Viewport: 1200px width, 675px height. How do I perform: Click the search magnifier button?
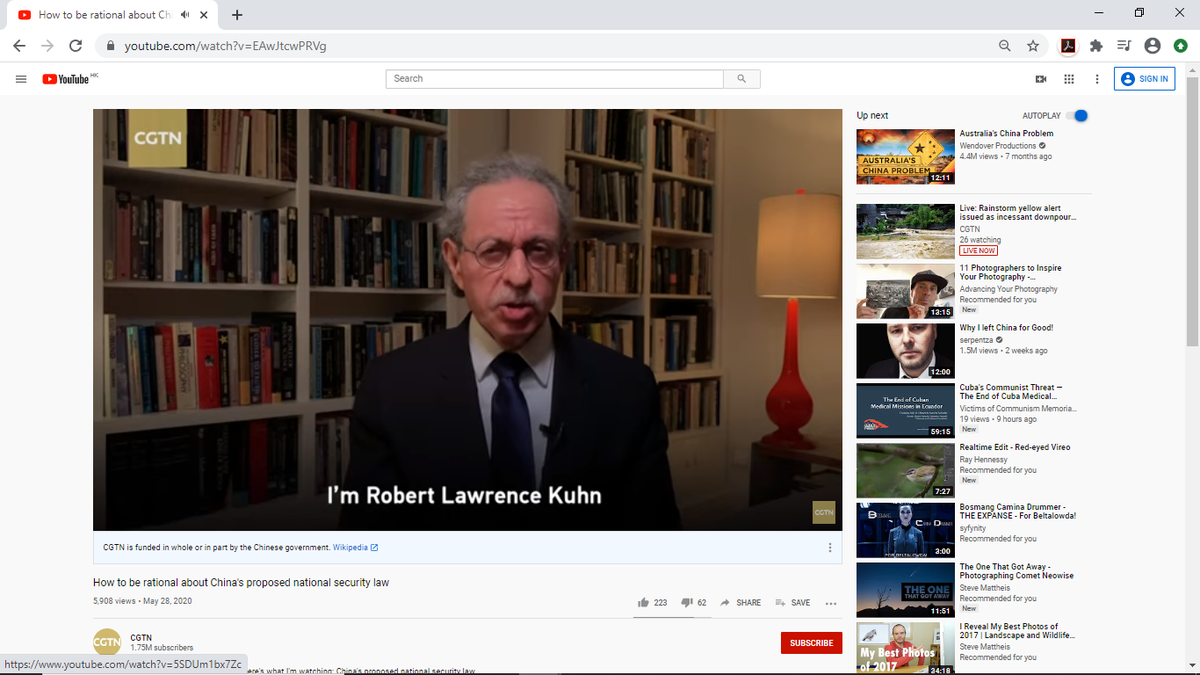[741, 79]
